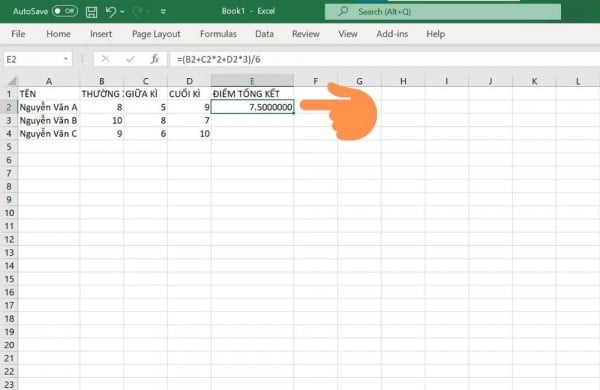Click the Undo arrow icon
The image size is (600, 390).
click(x=111, y=12)
